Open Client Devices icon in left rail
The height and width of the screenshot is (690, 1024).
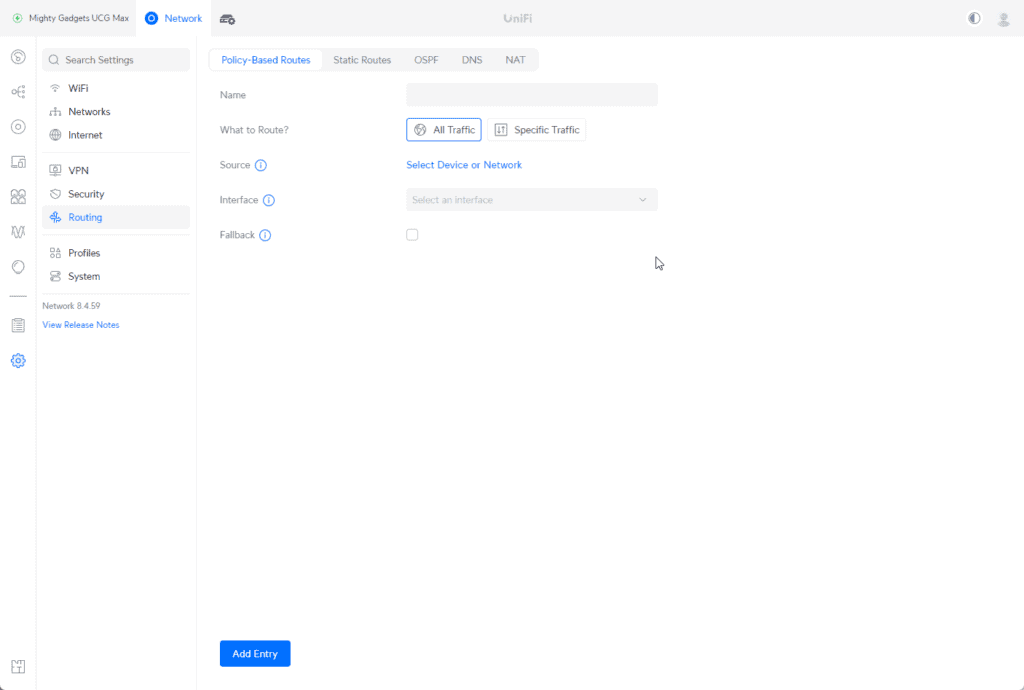click(18, 161)
